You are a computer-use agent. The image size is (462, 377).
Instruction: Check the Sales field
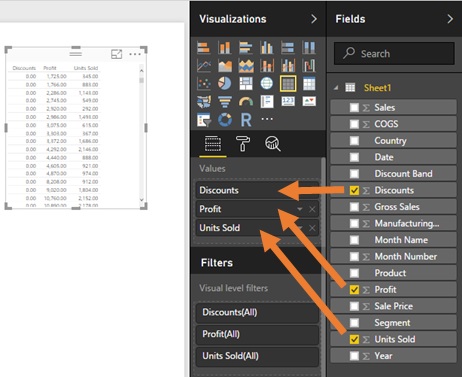(354, 107)
